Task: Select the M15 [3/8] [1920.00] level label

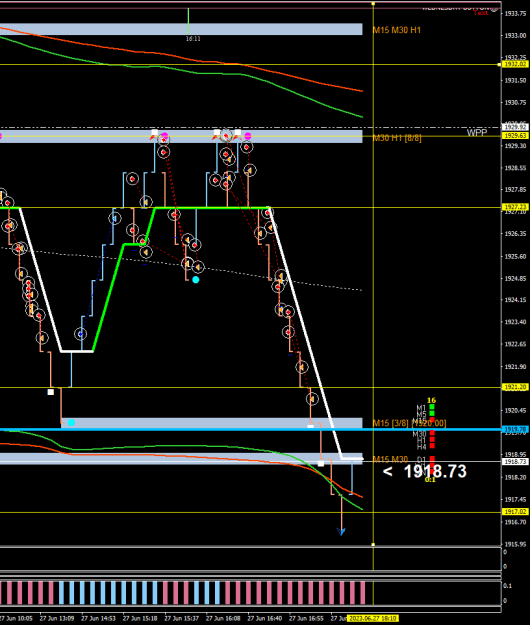Action: (409, 423)
